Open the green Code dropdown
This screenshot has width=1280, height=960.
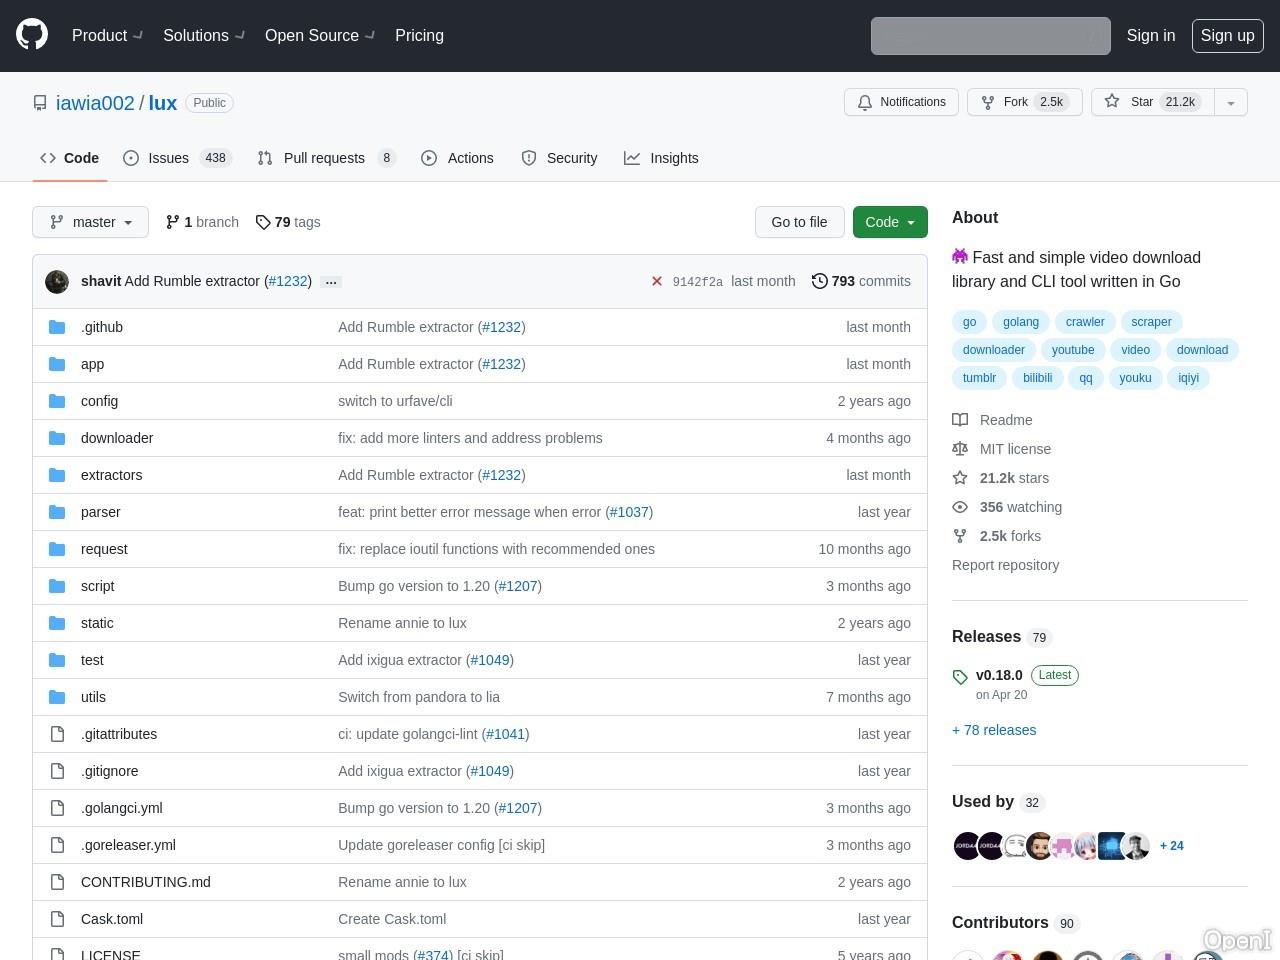pyautogui.click(x=889, y=222)
